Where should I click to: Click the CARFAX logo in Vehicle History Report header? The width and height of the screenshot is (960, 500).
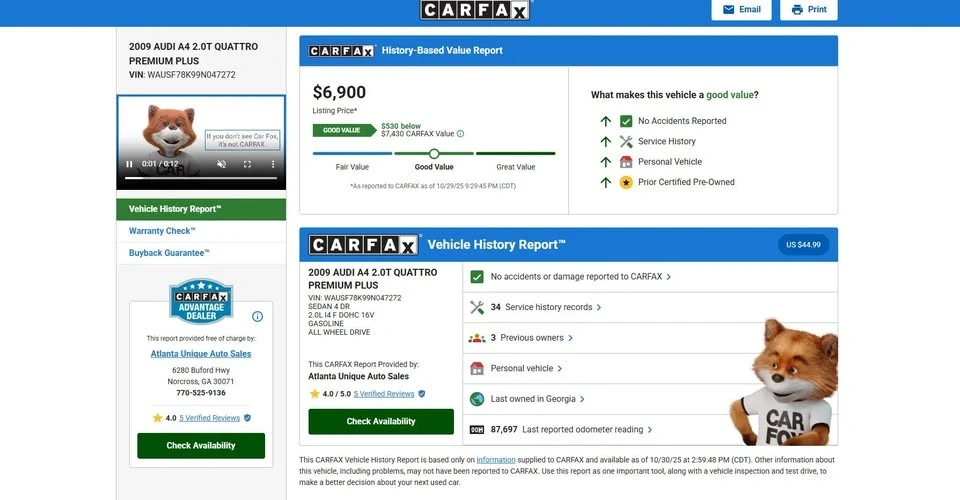pyautogui.click(x=364, y=245)
